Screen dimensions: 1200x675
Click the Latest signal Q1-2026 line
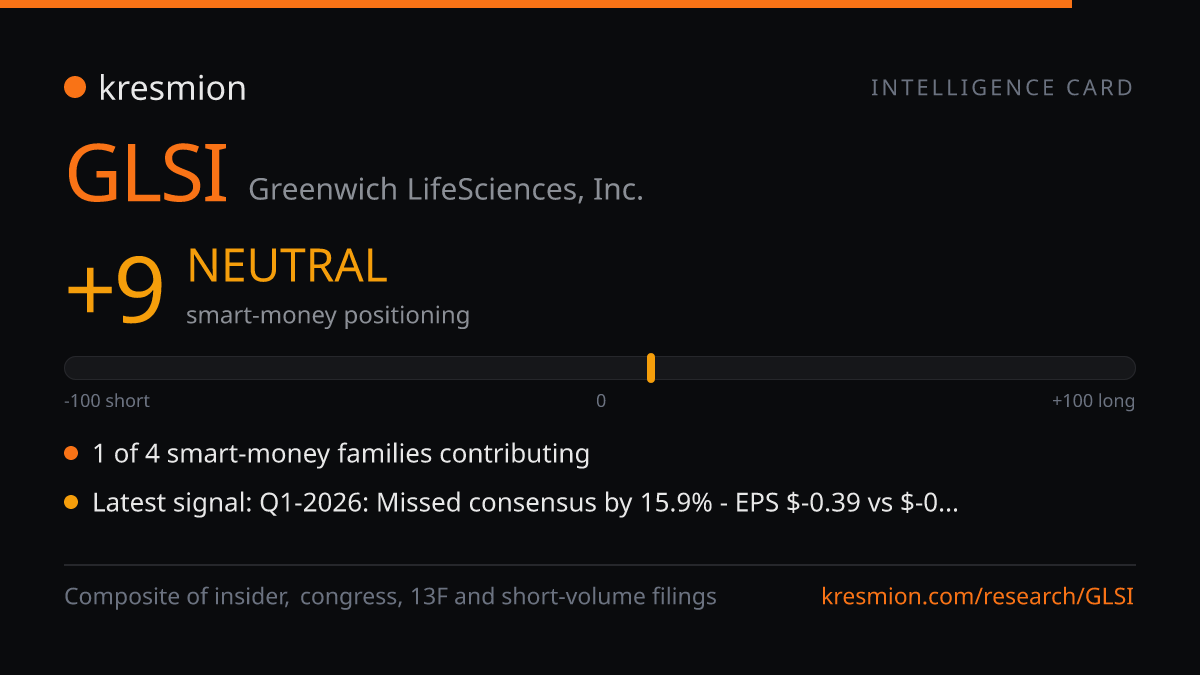[526, 503]
